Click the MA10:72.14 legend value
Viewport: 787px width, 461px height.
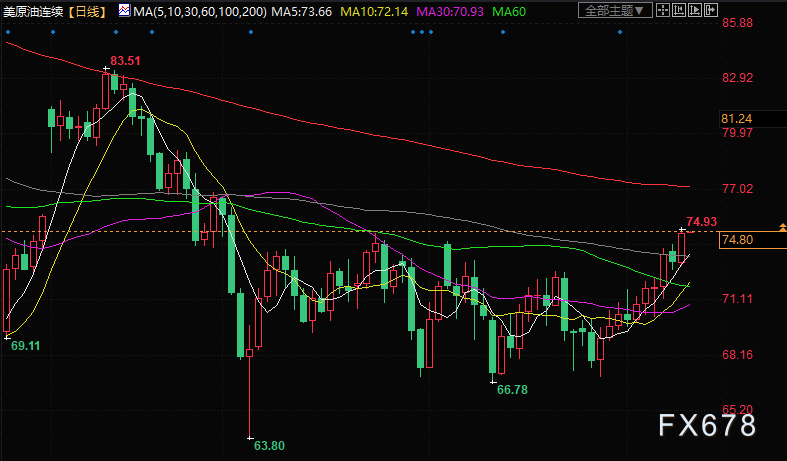[x=374, y=11]
